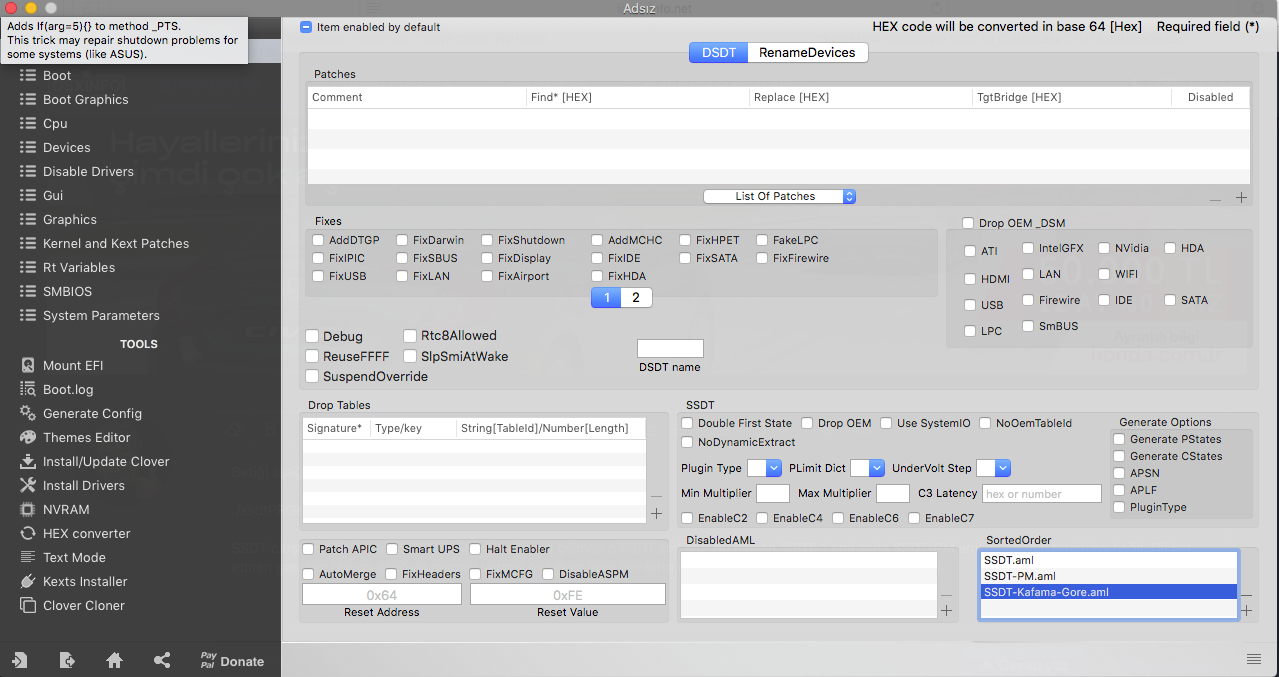Enable the FixShutdown checkbox
Viewport: 1279px width, 677px height.
tap(488, 241)
